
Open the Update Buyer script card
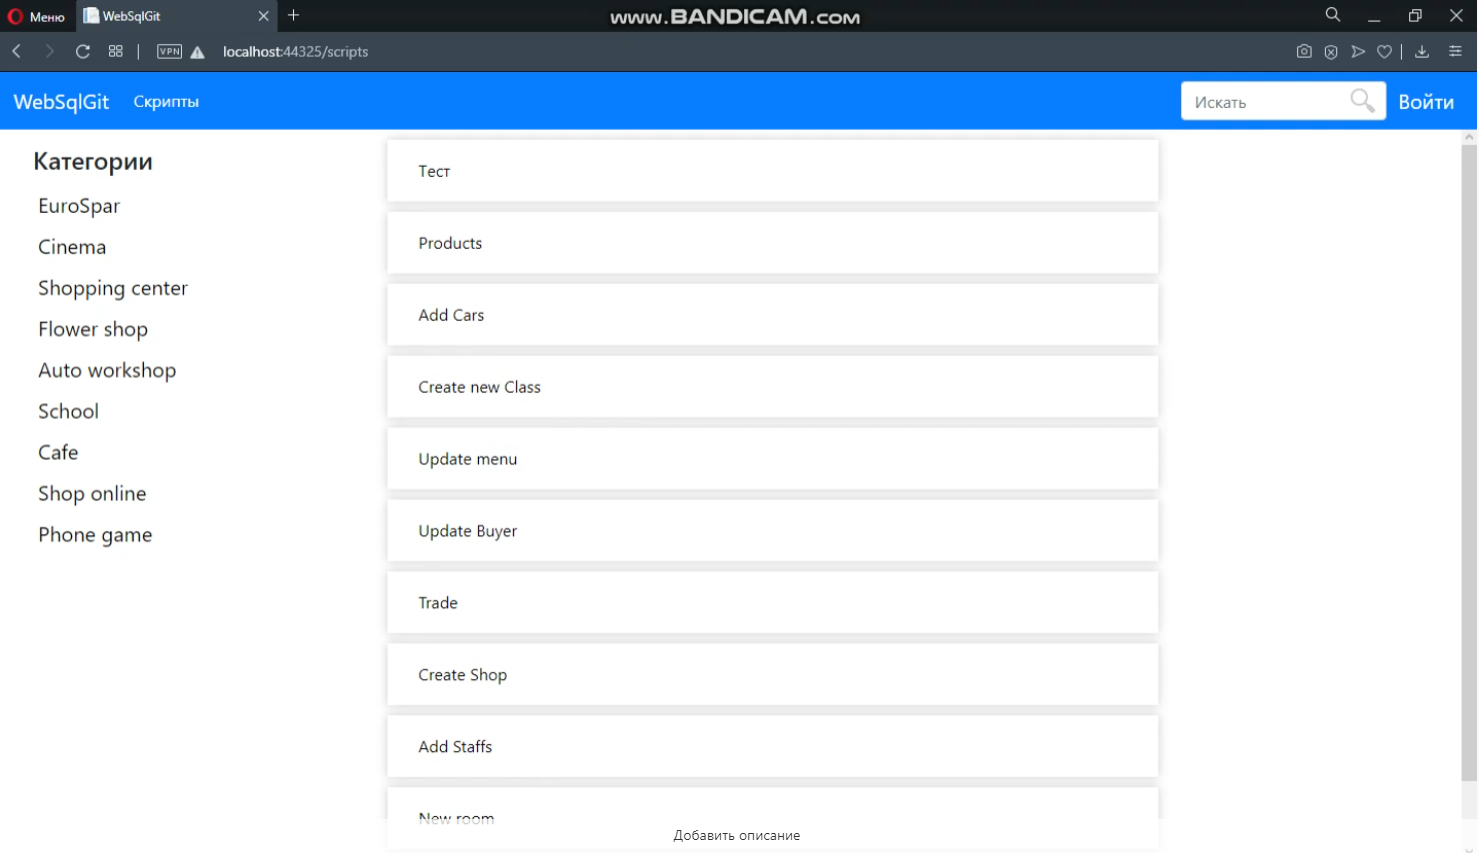coord(773,531)
